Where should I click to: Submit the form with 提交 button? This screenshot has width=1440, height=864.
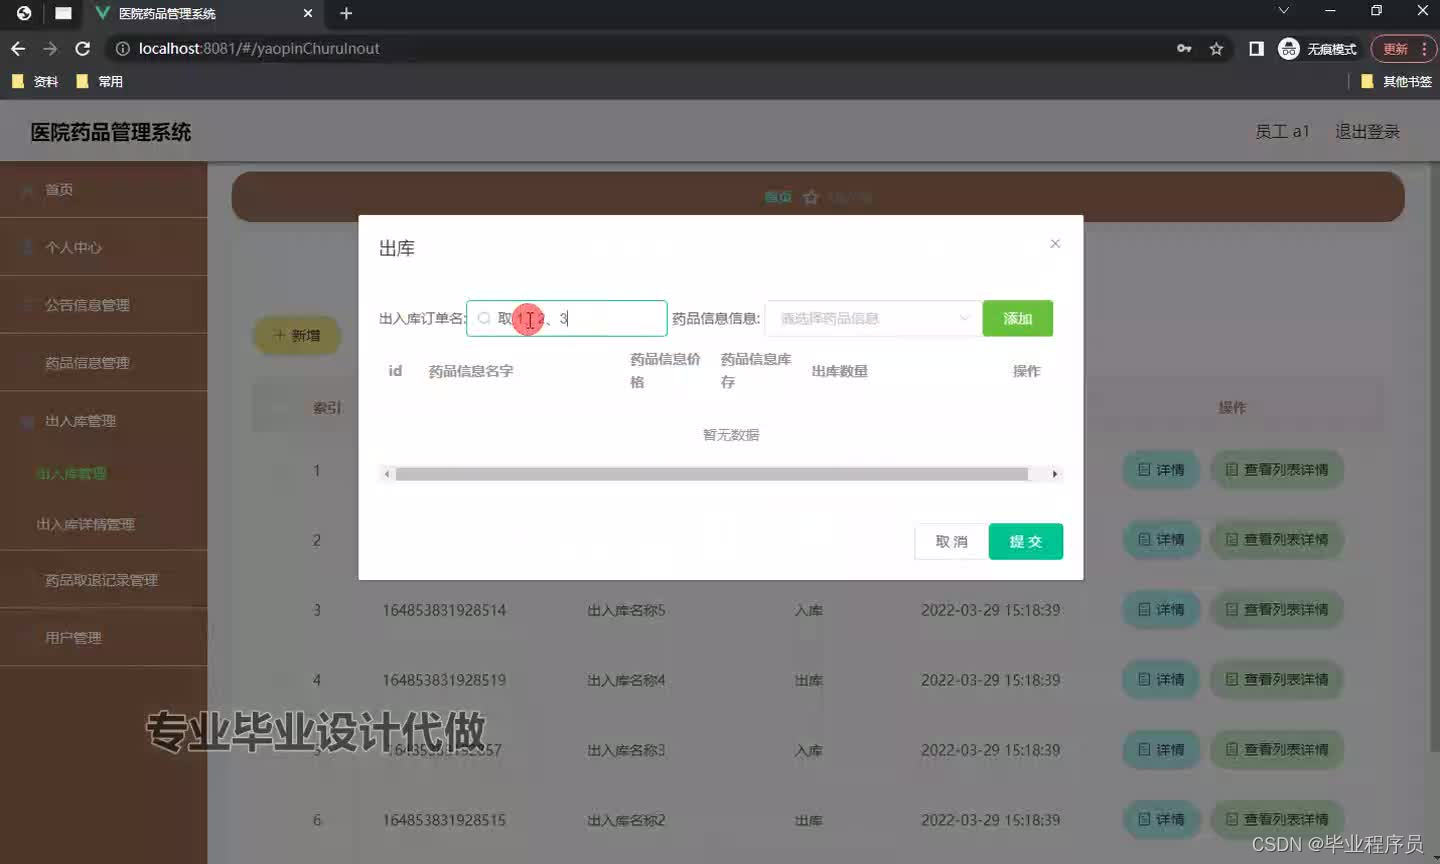click(1026, 541)
